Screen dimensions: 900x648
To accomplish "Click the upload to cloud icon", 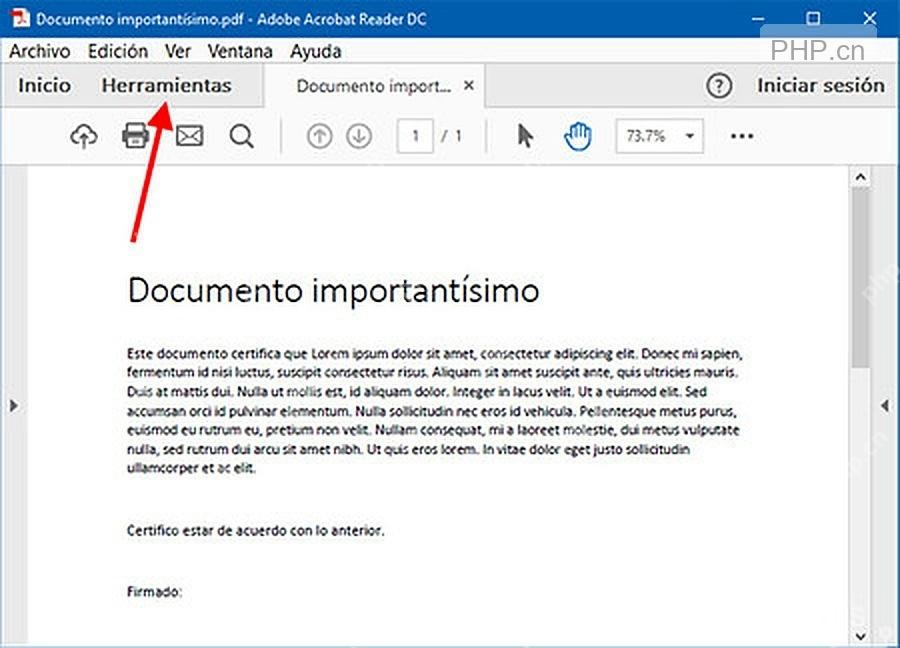I will tap(84, 137).
